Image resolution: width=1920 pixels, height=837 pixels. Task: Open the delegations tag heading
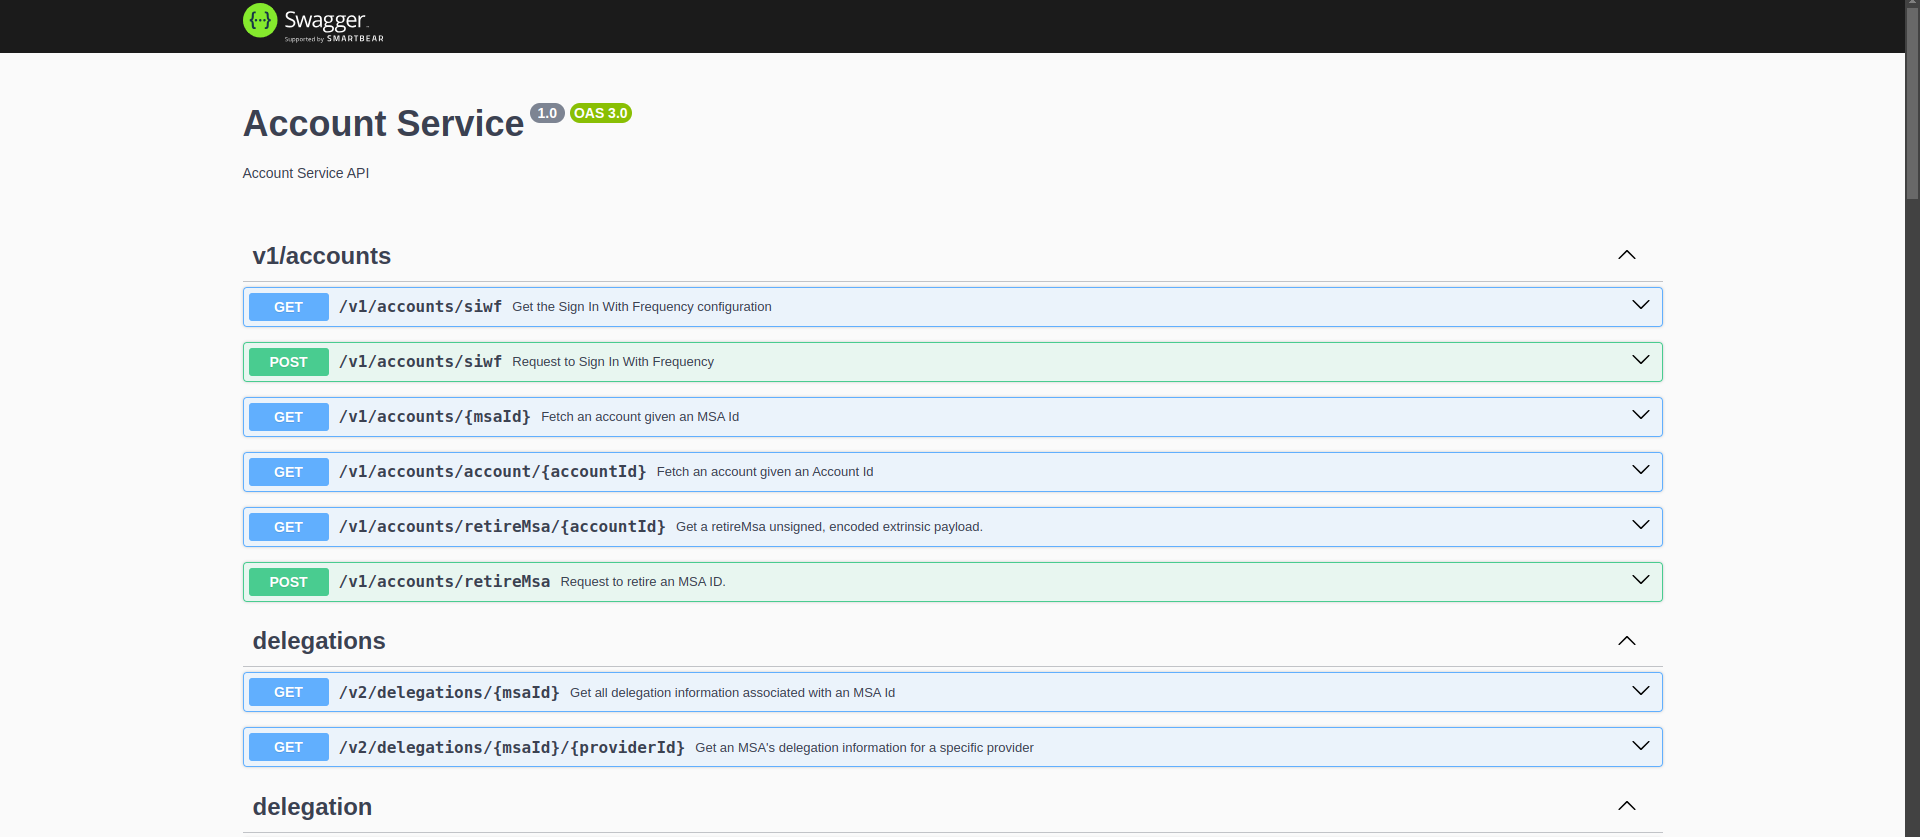(x=319, y=641)
